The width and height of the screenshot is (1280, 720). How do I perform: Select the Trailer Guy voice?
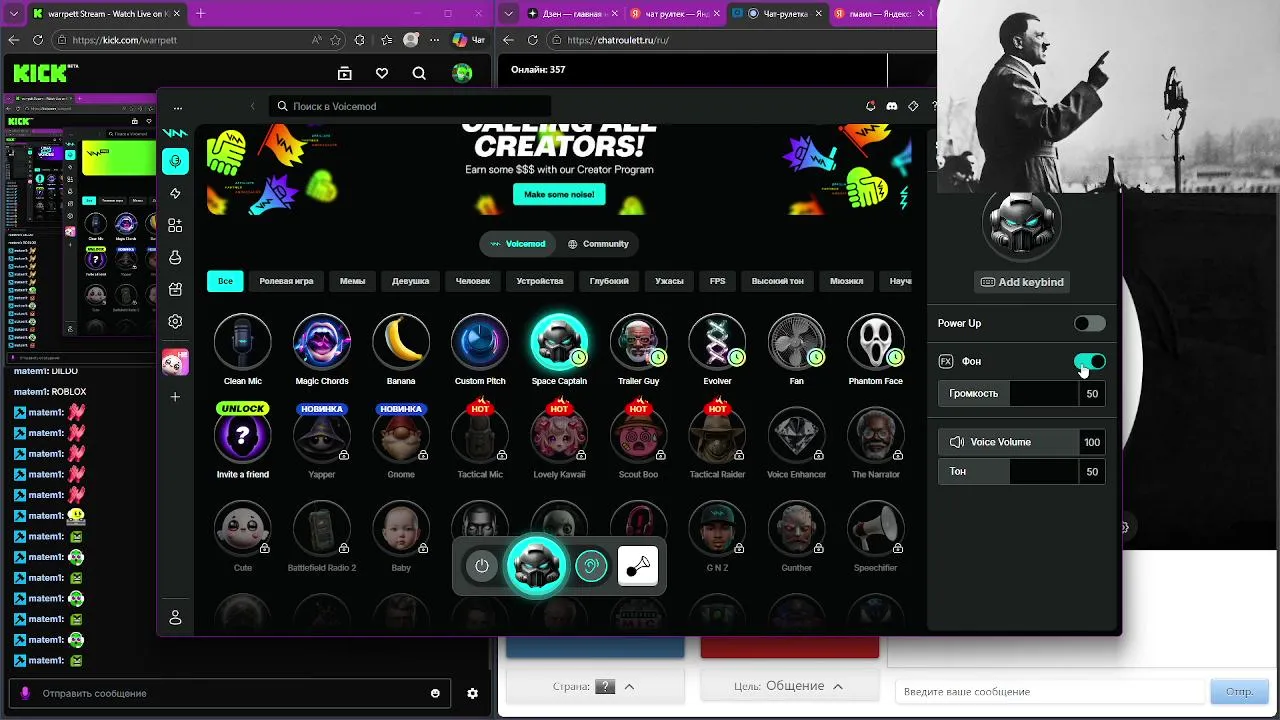pyautogui.click(x=638, y=342)
